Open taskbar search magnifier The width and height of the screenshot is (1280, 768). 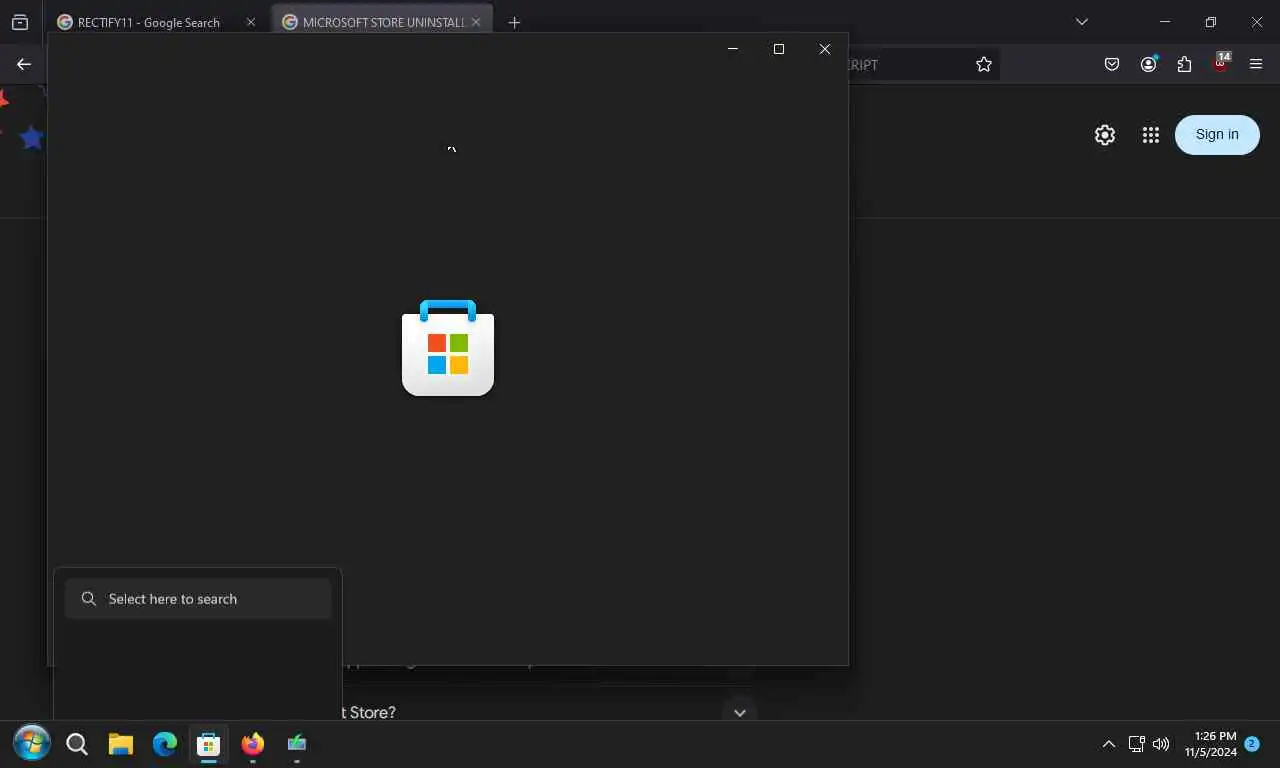[77, 743]
